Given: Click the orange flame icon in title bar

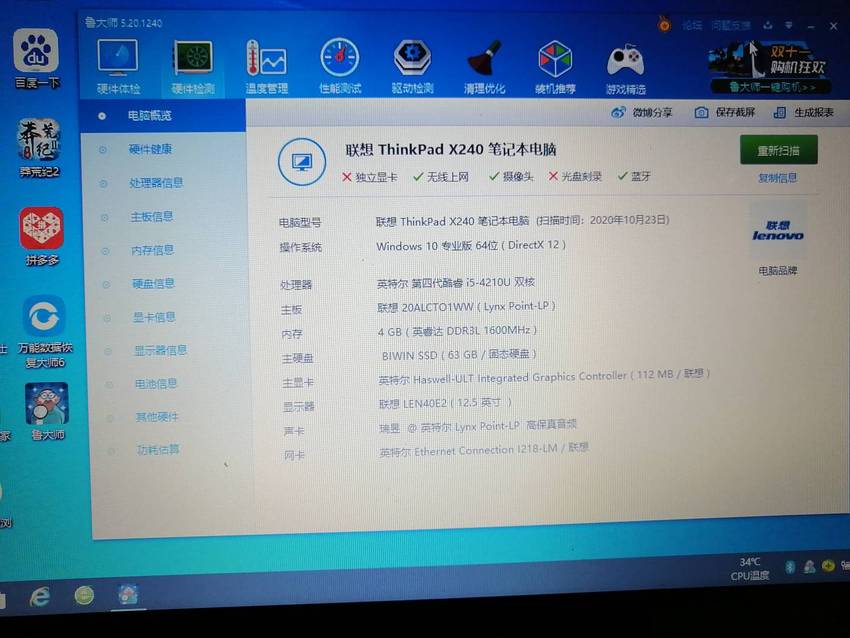Looking at the screenshot, I should [x=664, y=24].
